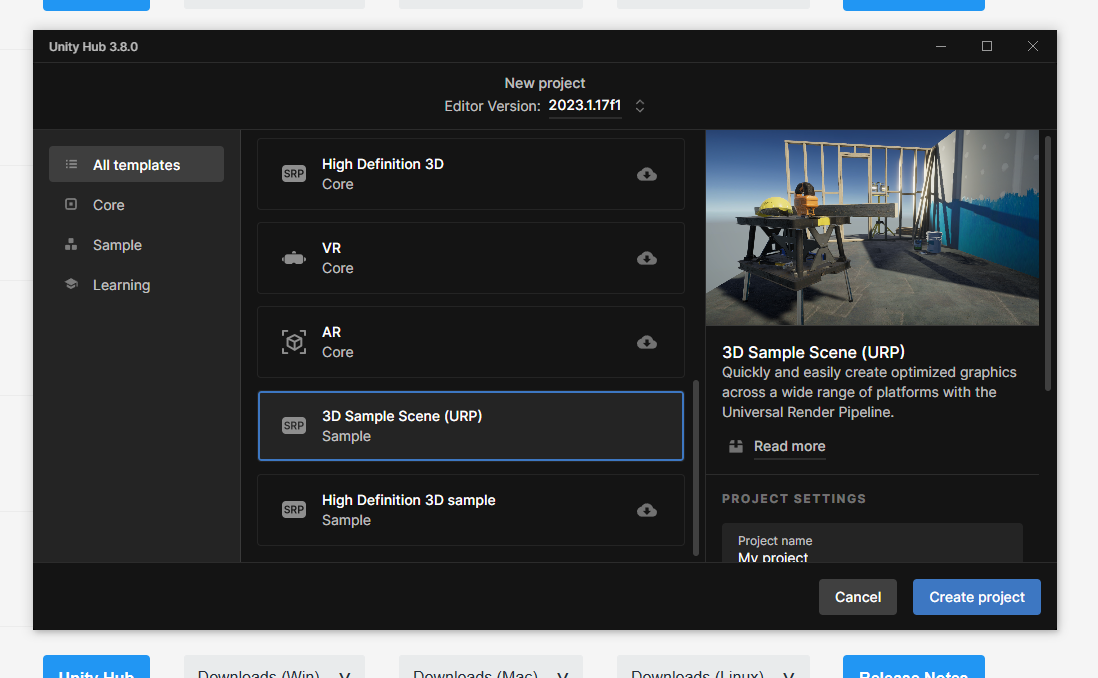The width and height of the screenshot is (1098, 678).
Task: Select the Sample templates category
Action: [137, 244]
